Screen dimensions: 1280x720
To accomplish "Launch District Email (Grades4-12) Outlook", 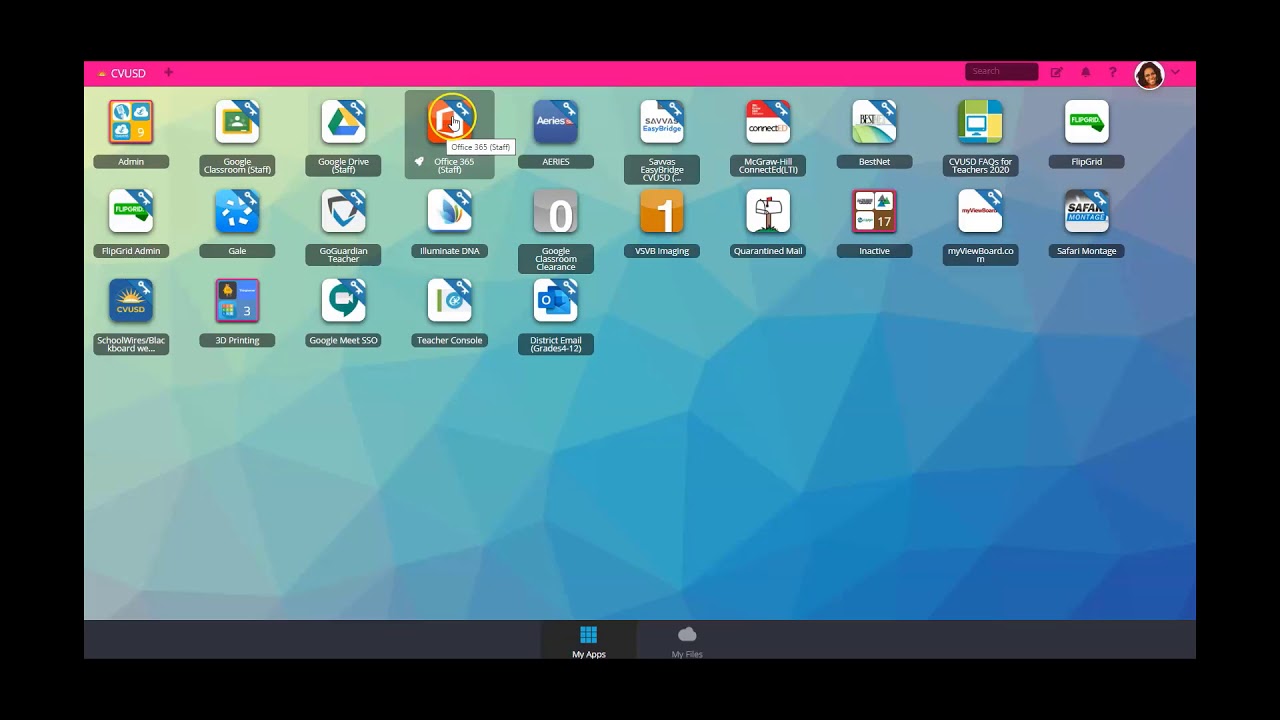I will coord(556,300).
